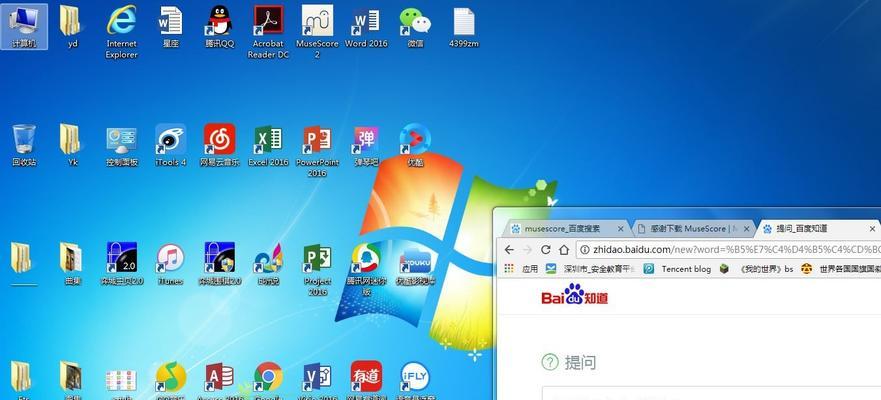This screenshot has width=881, height=400.
Task: Open Project 2016 shortcut
Action: pos(317,269)
